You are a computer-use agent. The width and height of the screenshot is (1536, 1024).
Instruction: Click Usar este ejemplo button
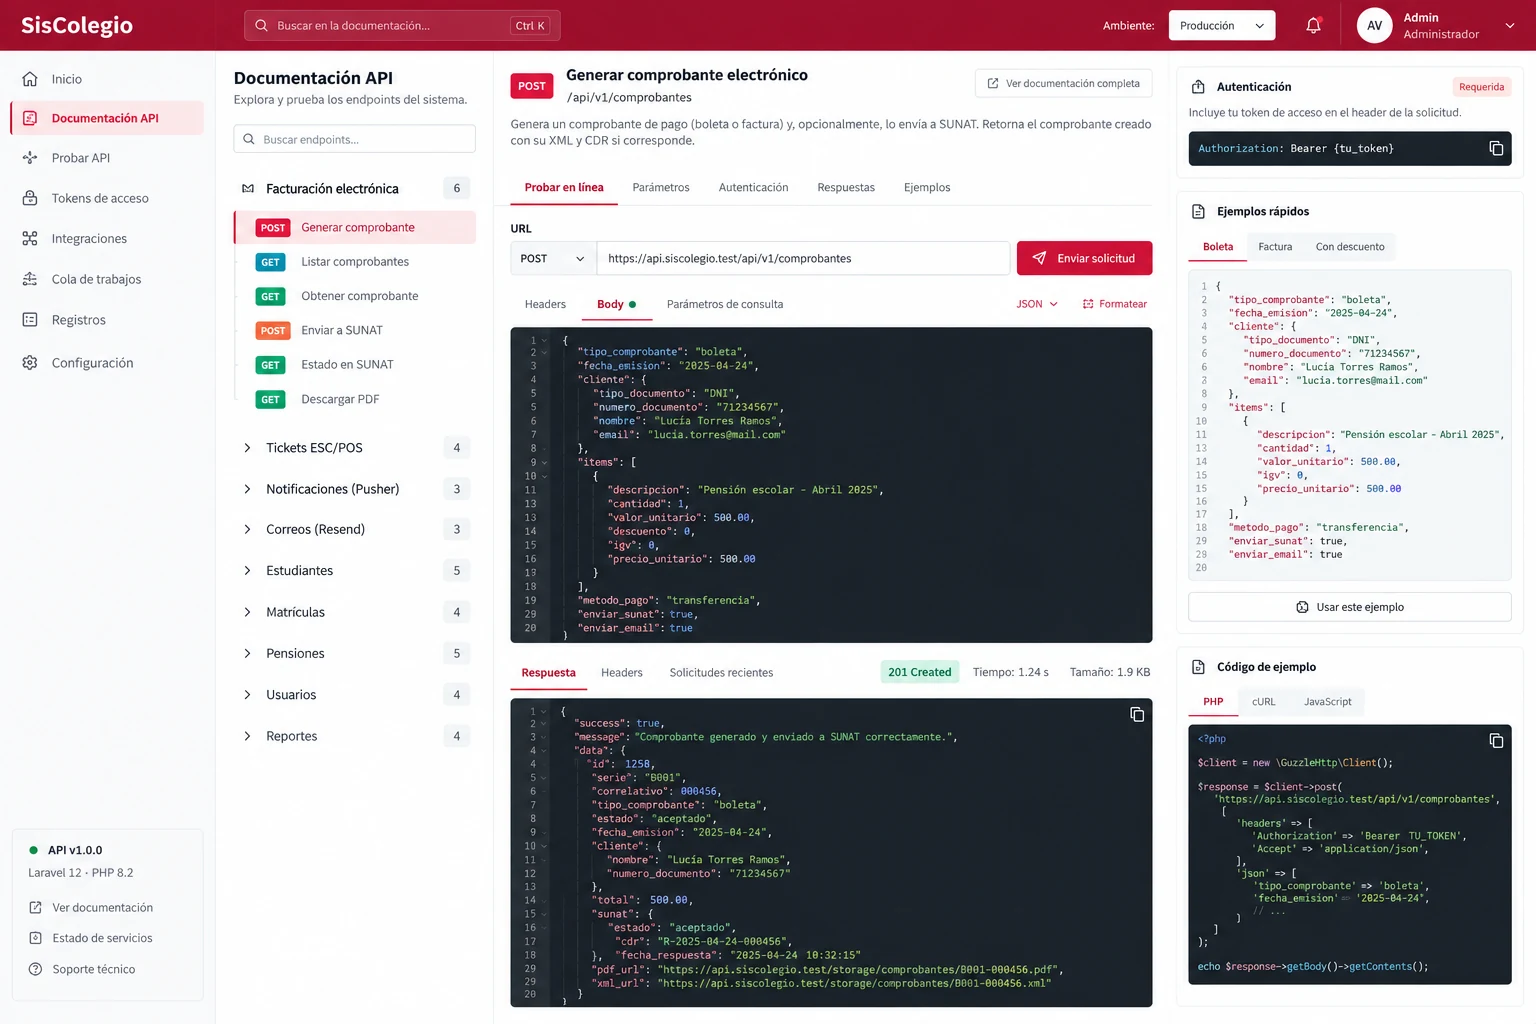(x=1349, y=607)
